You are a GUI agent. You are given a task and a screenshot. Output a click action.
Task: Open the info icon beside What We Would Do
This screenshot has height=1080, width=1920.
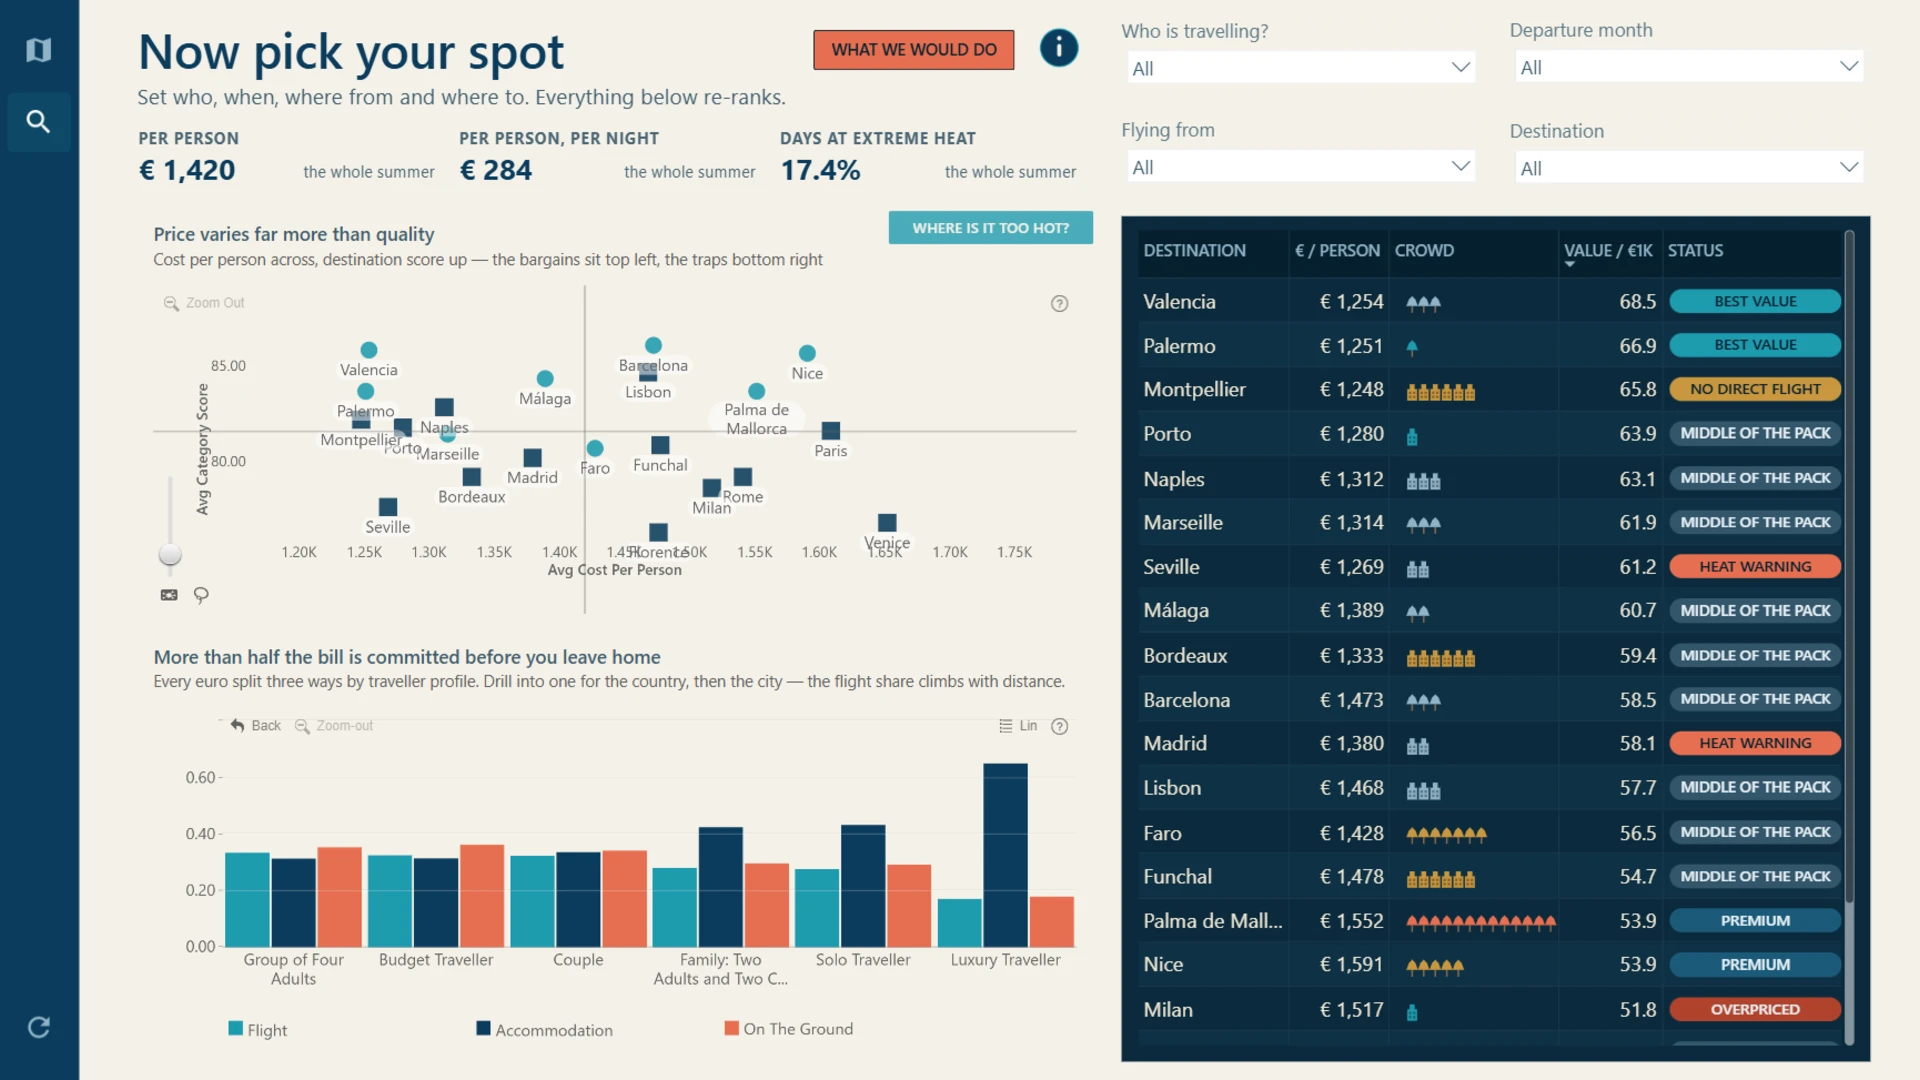point(1058,48)
